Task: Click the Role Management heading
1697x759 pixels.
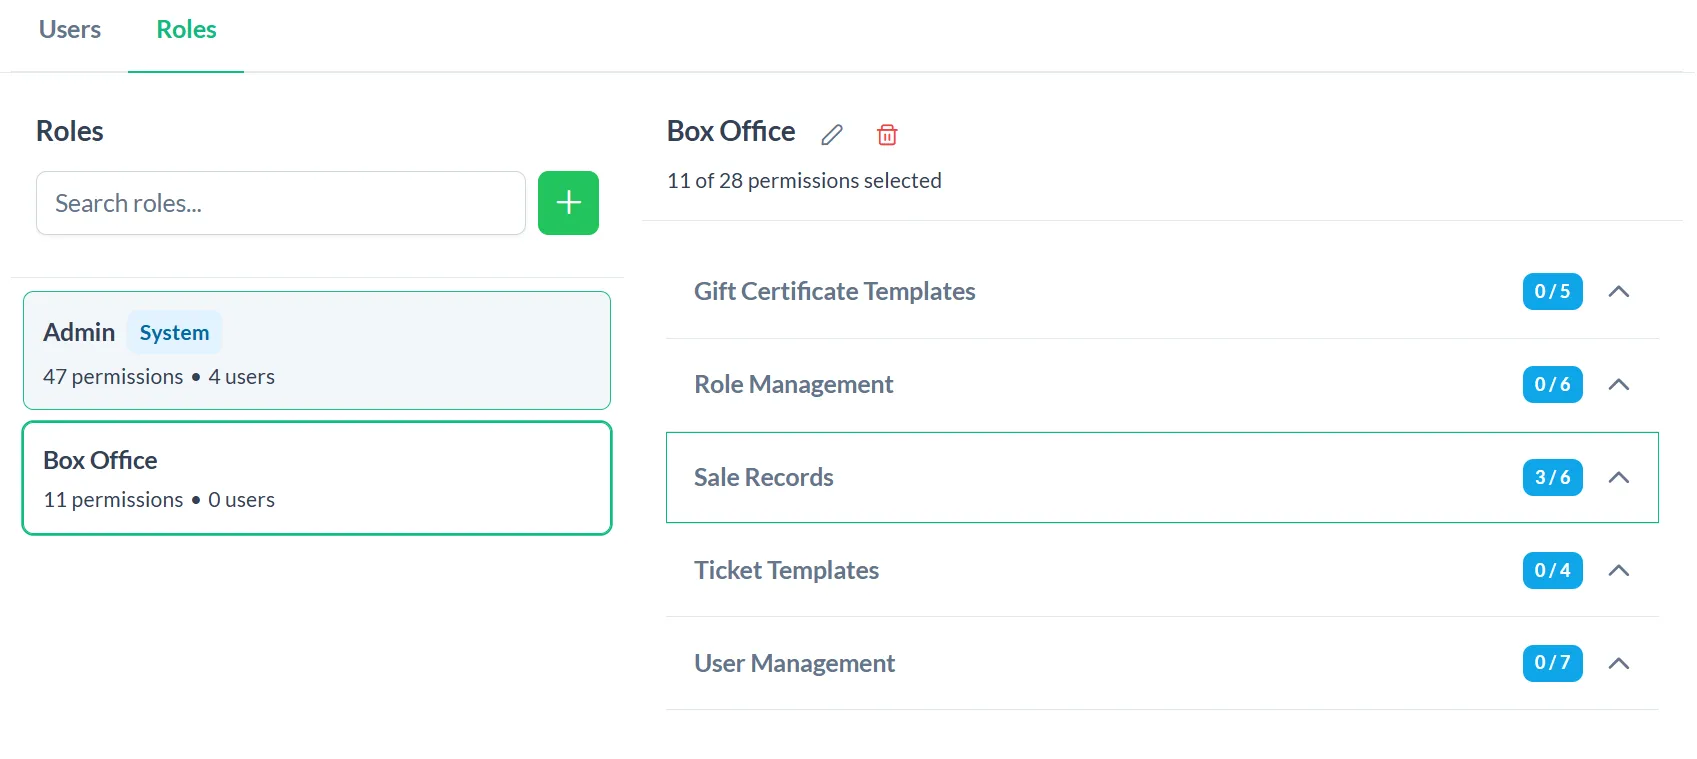Action: pyautogui.click(x=794, y=384)
